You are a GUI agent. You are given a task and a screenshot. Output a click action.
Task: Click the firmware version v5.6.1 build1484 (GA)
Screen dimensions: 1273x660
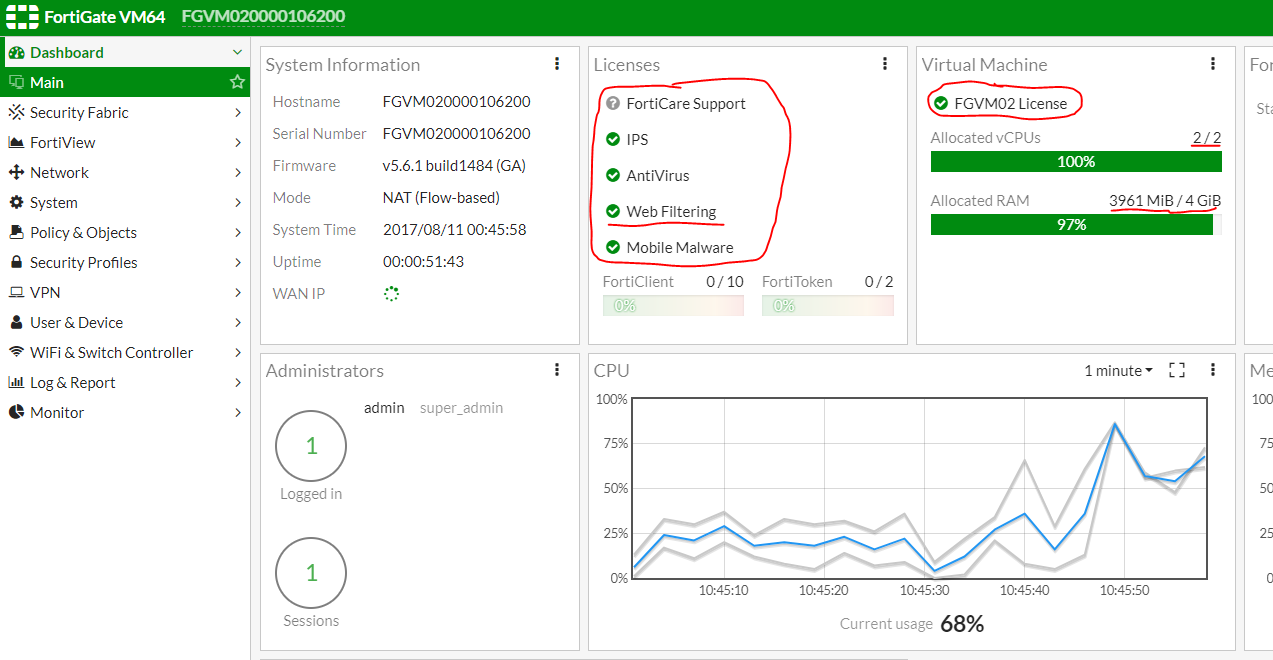pos(454,166)
